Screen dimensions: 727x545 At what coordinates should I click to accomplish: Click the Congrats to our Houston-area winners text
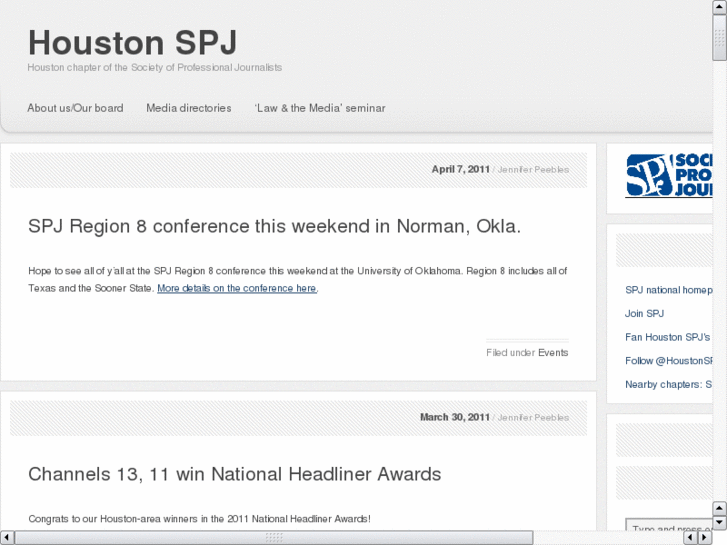click(199, 519)
